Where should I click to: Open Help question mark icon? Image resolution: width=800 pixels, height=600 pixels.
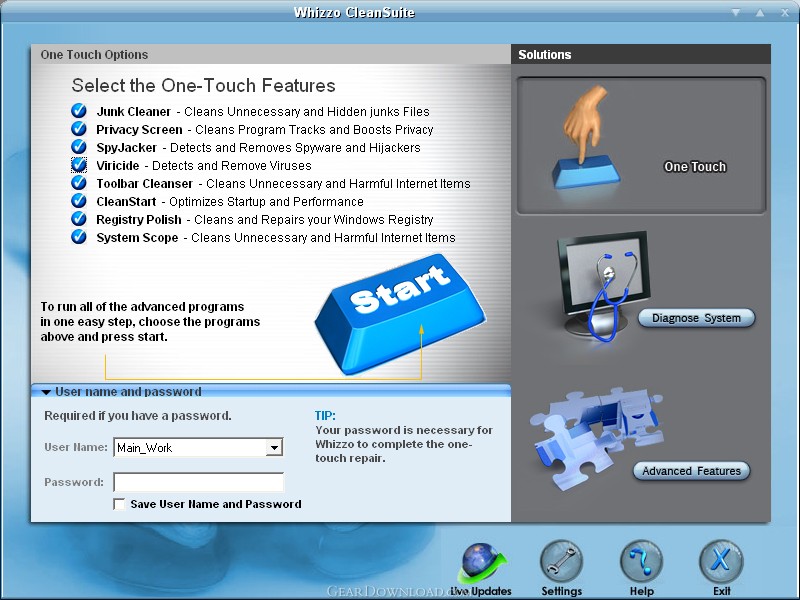click(x=641, y=561)
